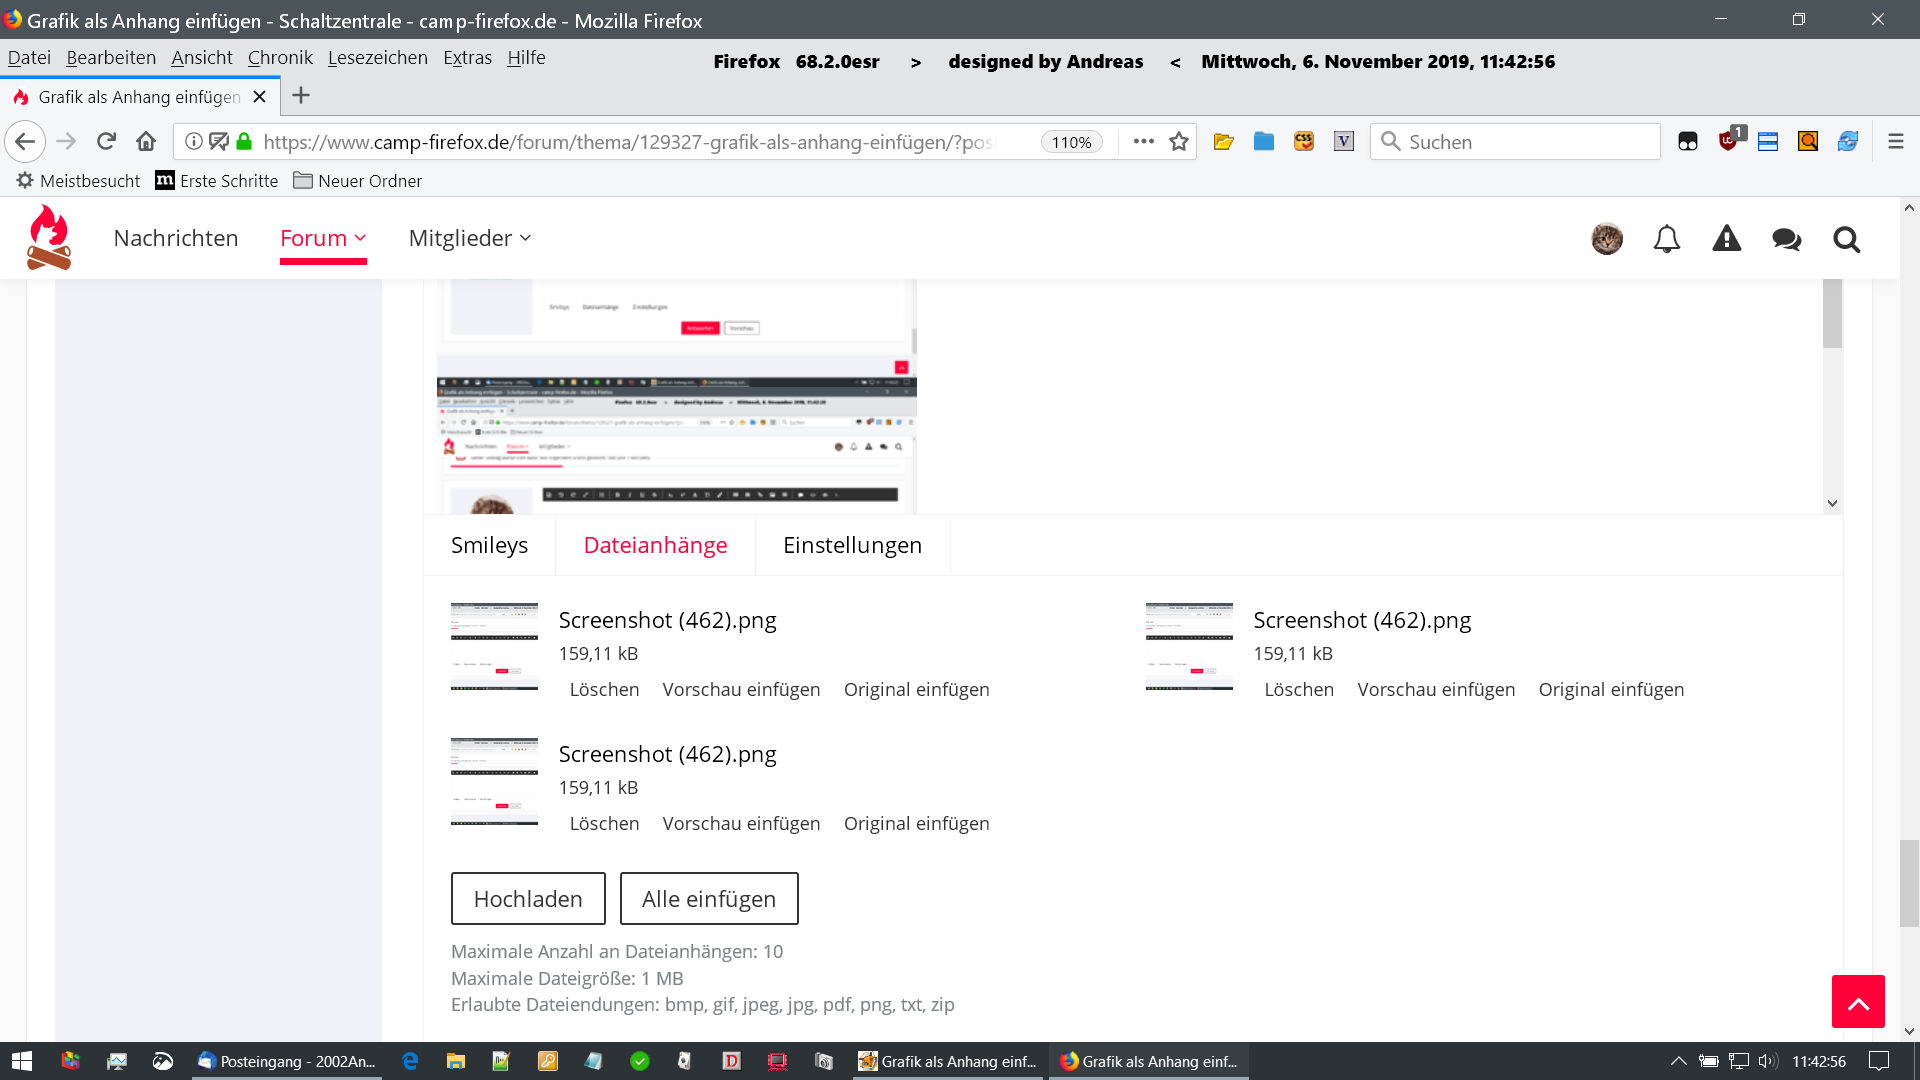
Task: Click the Suchen search input field
Action: point(1525,142)
